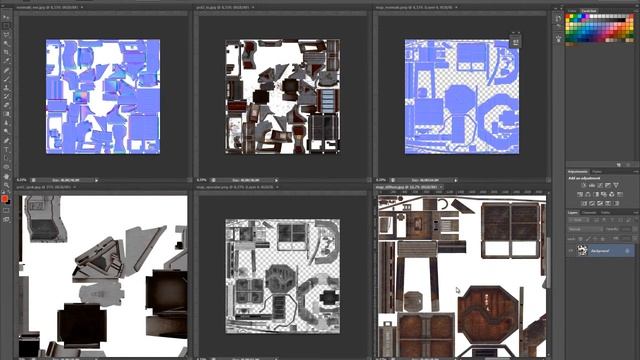Select the Brush tool
The image size is (640, 360).
click(6, 79)
